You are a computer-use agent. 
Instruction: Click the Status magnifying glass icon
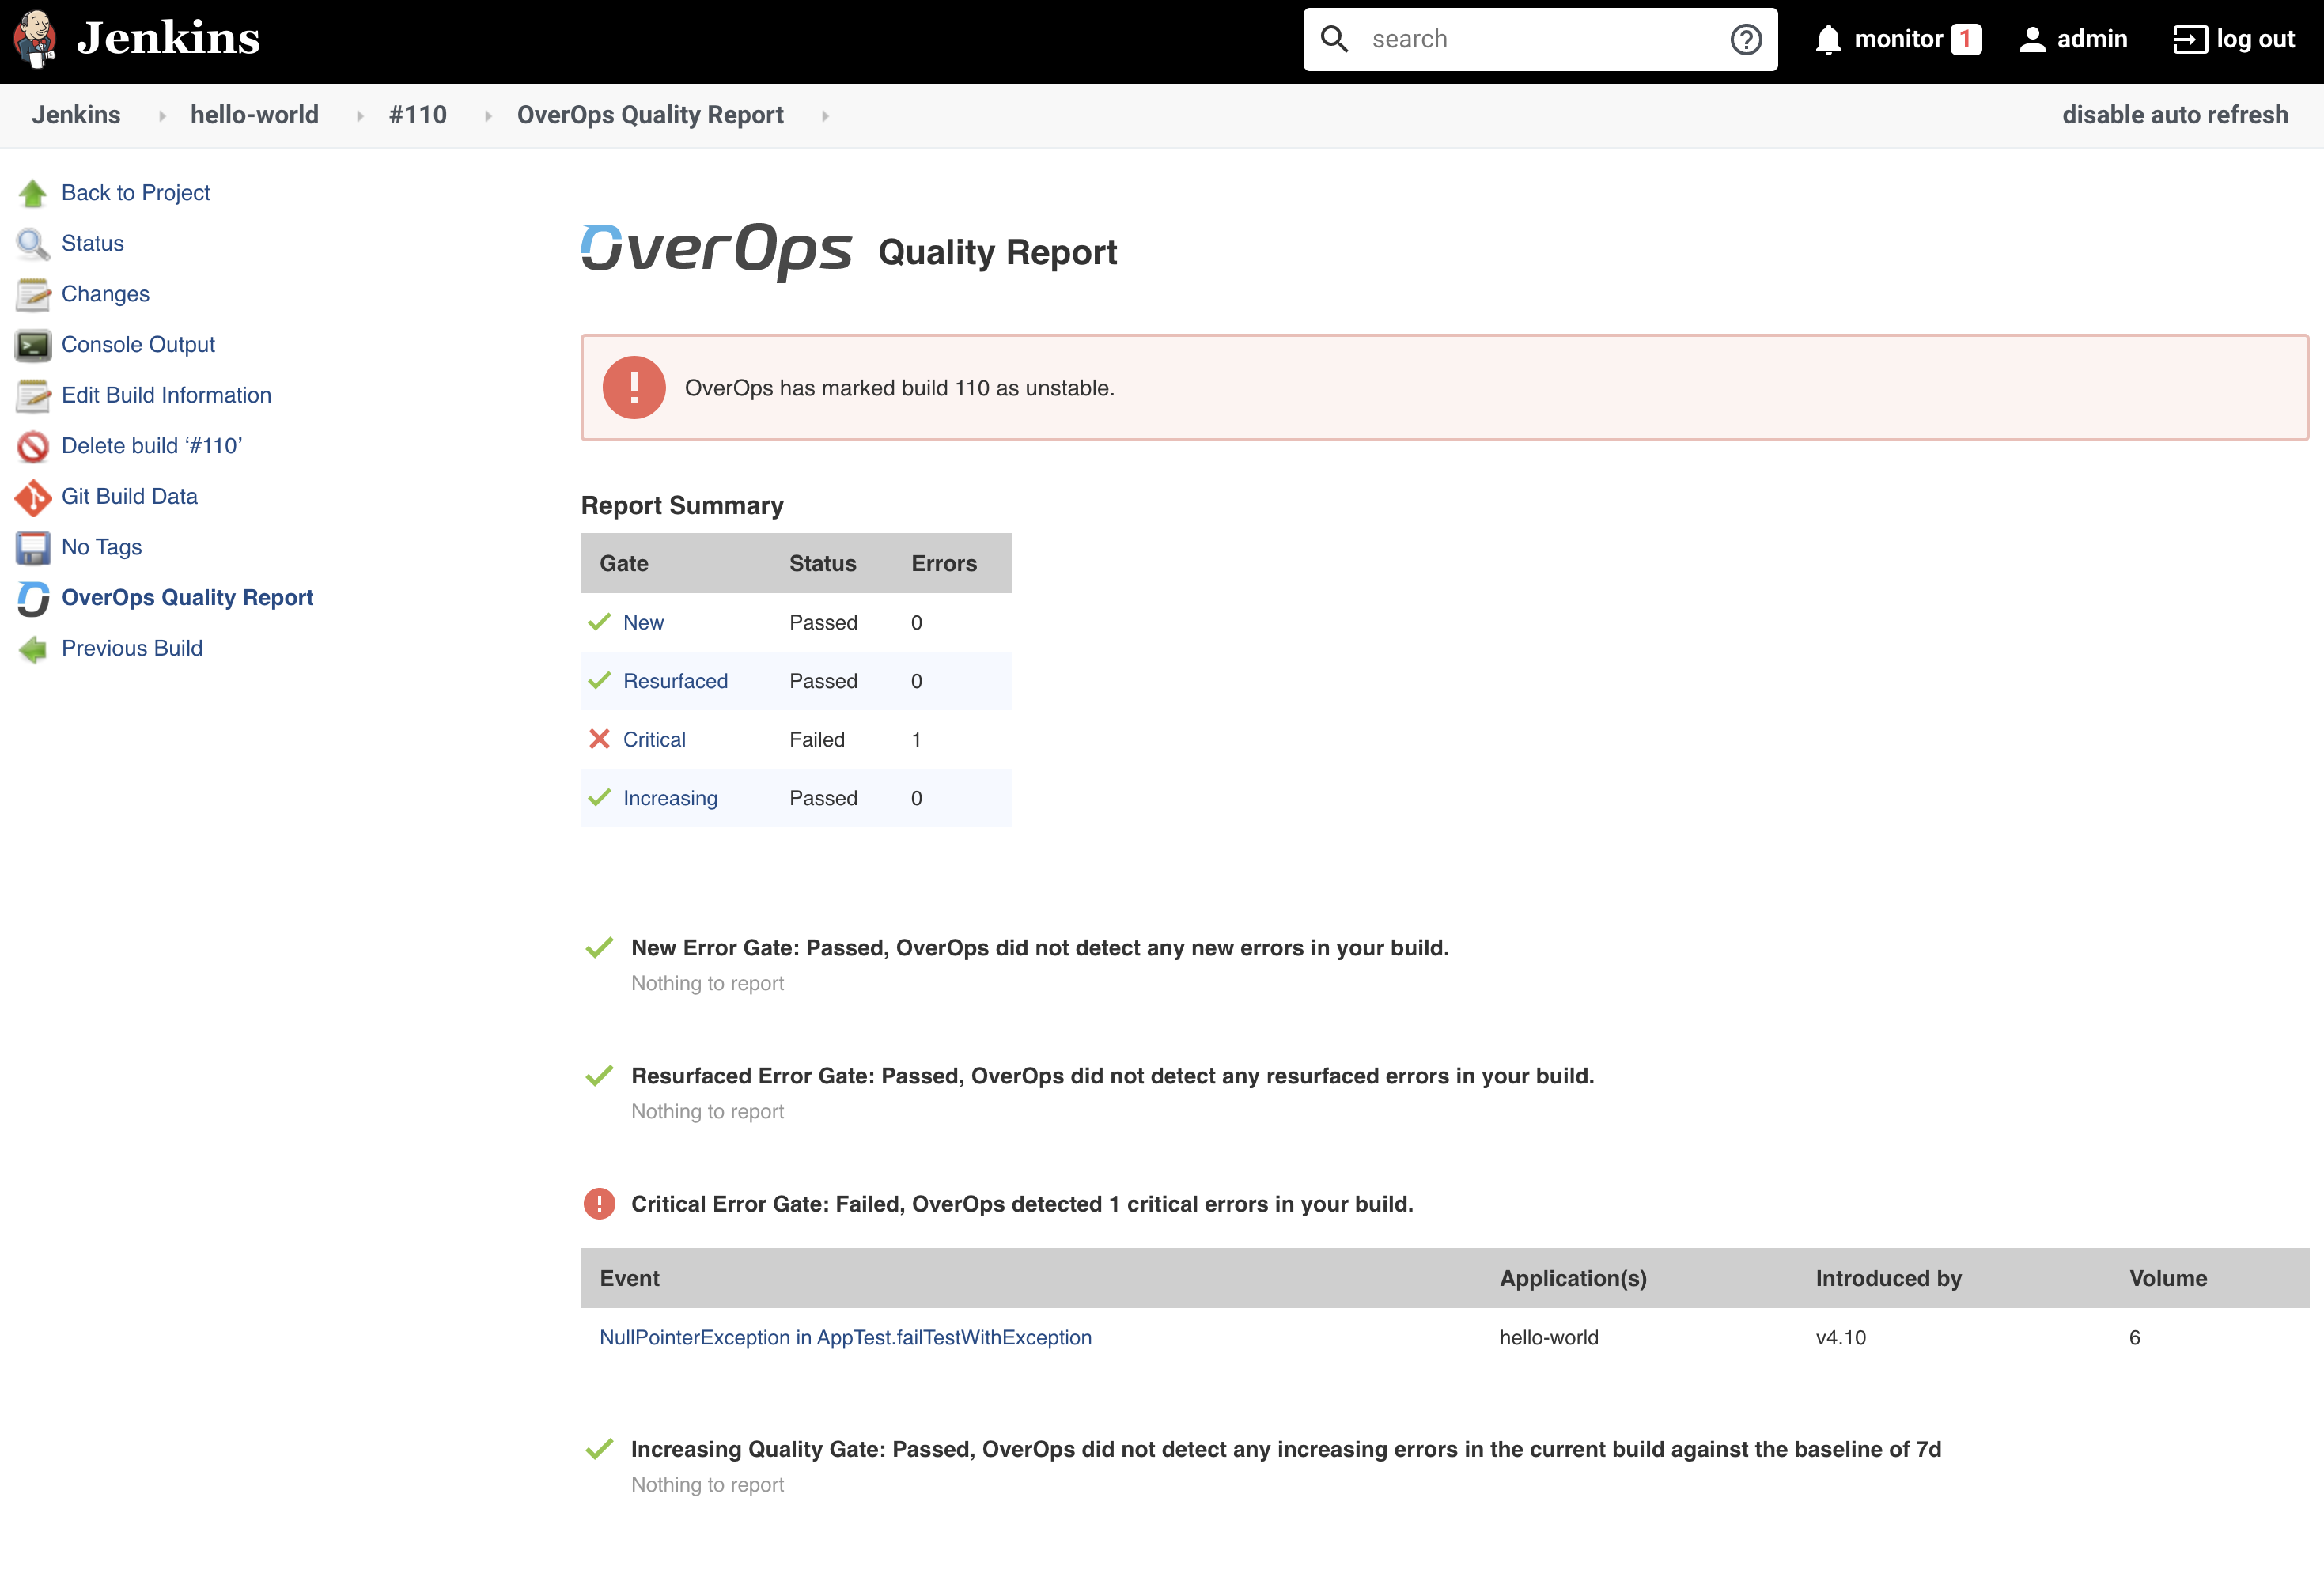(x=32, y=244)
